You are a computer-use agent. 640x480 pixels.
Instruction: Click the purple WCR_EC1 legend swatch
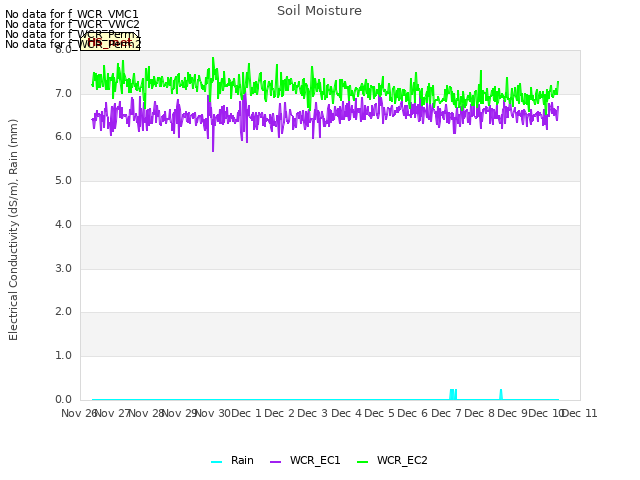click(276, 462)
